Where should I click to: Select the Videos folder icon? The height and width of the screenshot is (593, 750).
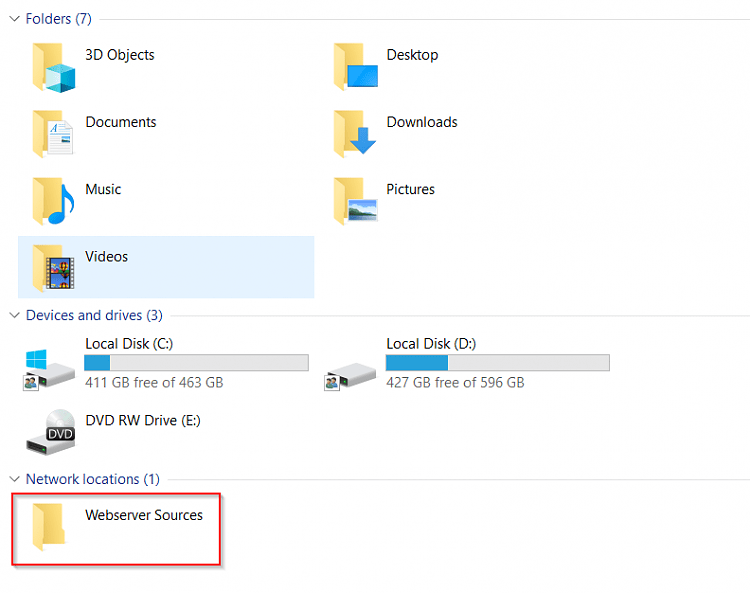click(x=53, y=268)
